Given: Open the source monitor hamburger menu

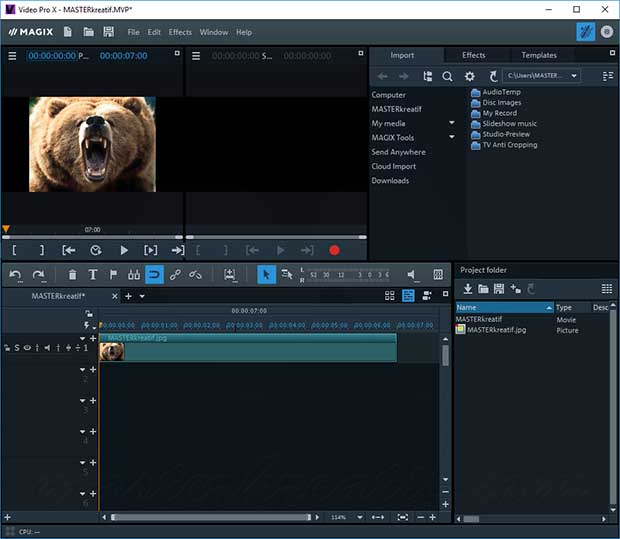Looking at the screenshot, I should tap(196, 56).
